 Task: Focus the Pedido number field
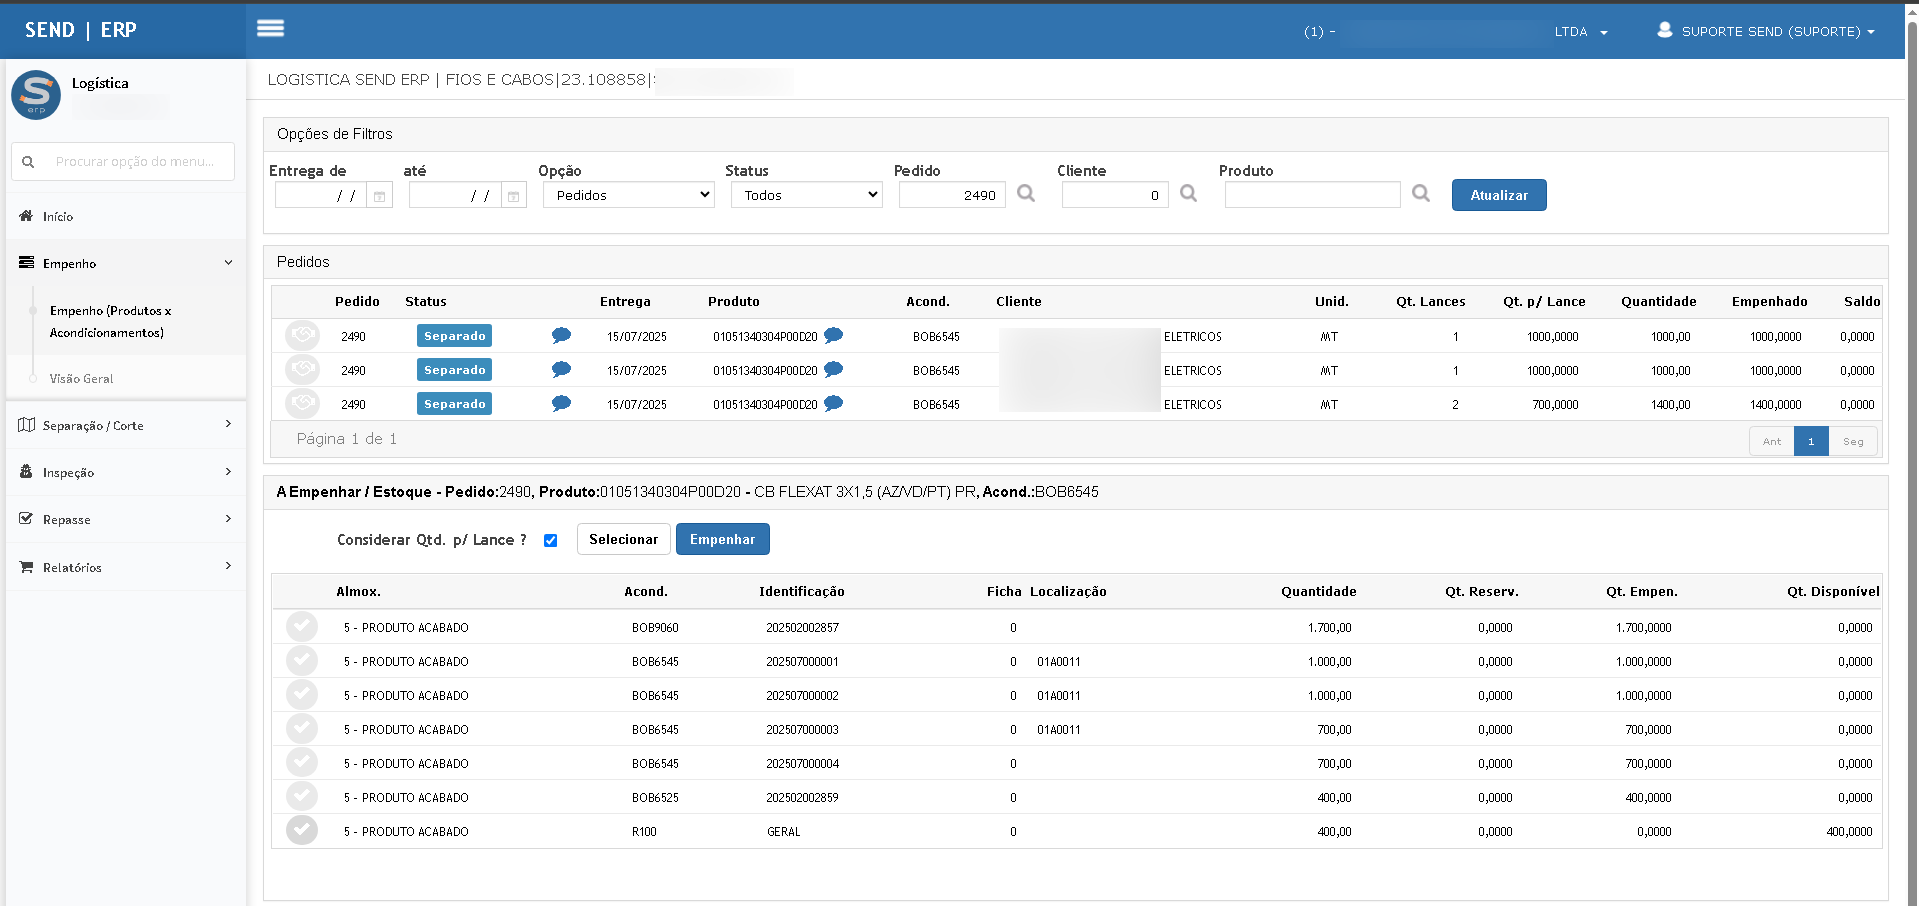pyautogui.click(x=952, y=195)
